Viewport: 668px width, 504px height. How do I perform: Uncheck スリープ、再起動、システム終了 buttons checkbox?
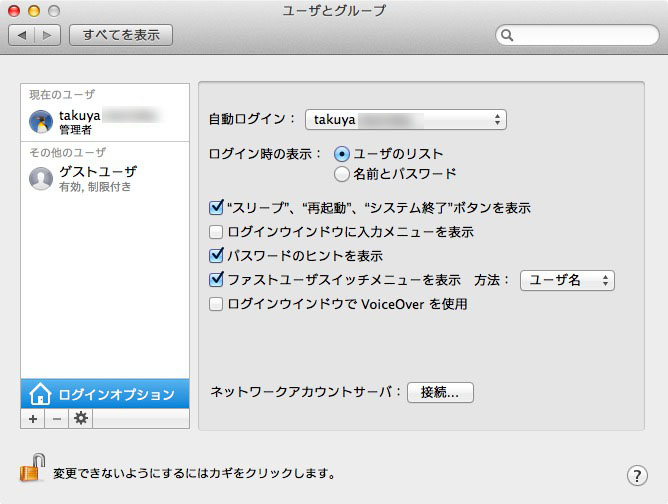(216, 208)
